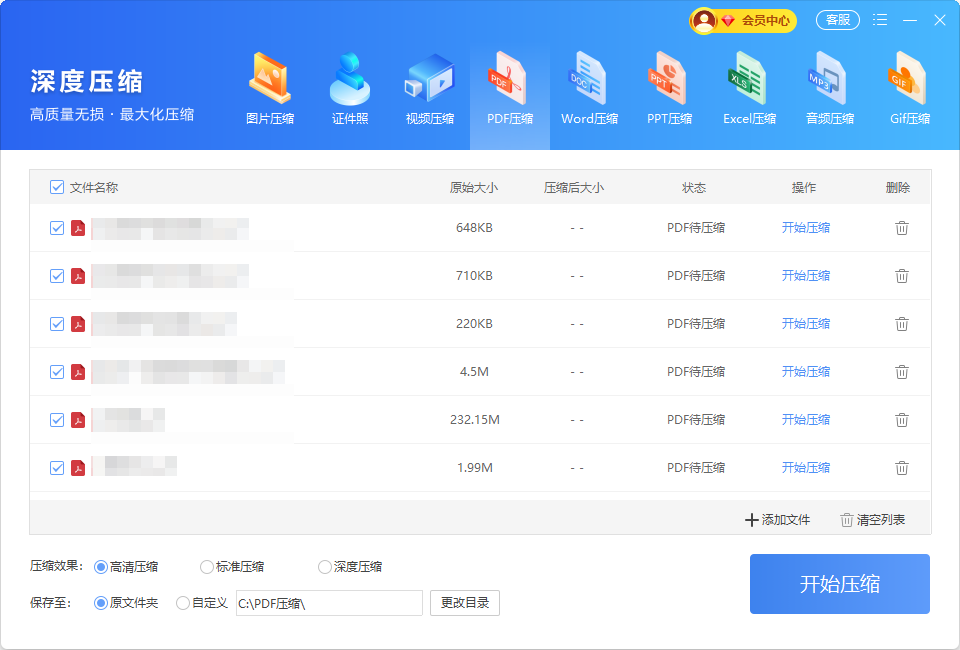Open the PPT压缩 tool
The width and height of the screenshot is (960, 650).
669,90
